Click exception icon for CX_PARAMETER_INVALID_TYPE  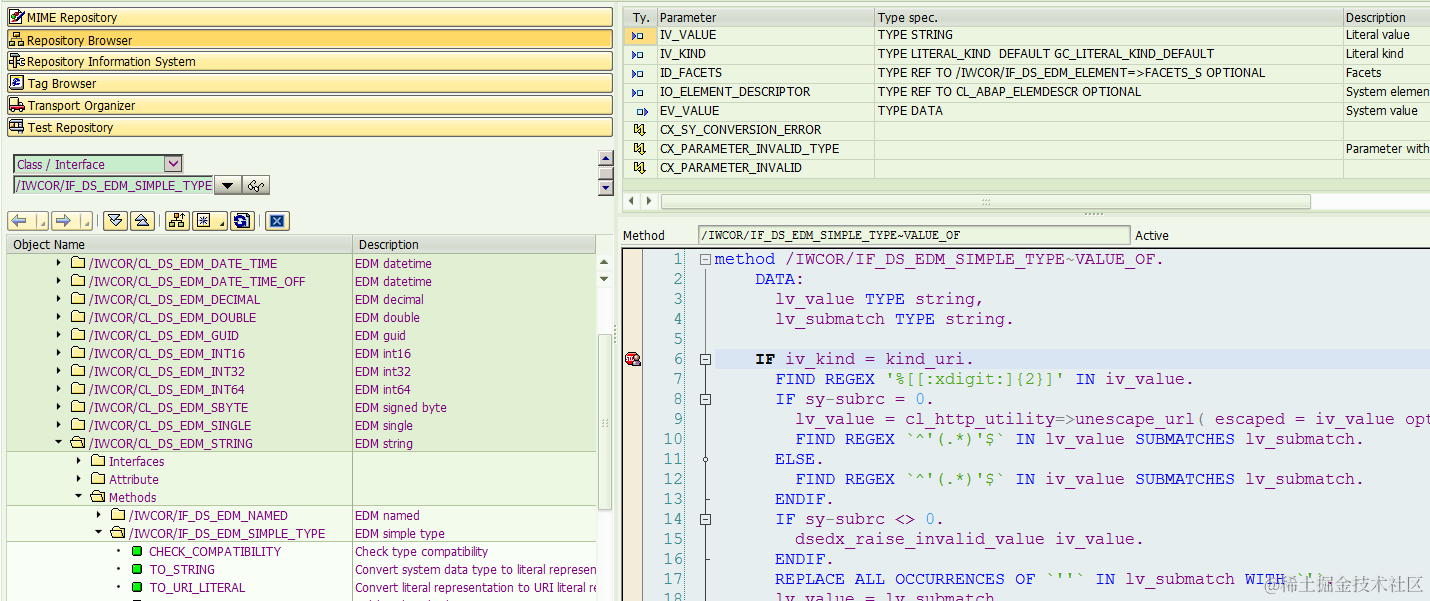639,149
